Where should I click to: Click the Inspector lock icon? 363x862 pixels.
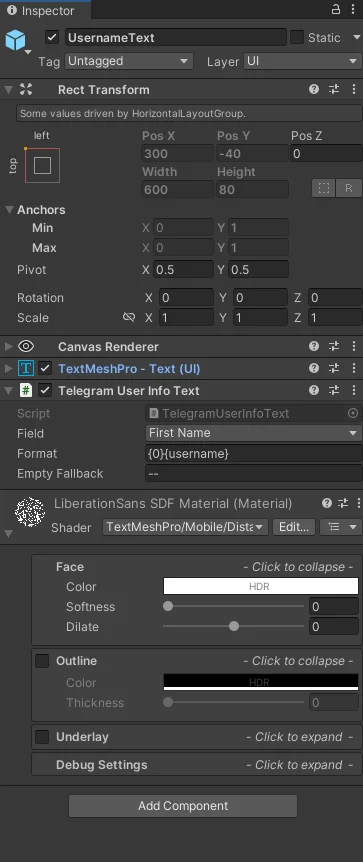click(336, 9)
